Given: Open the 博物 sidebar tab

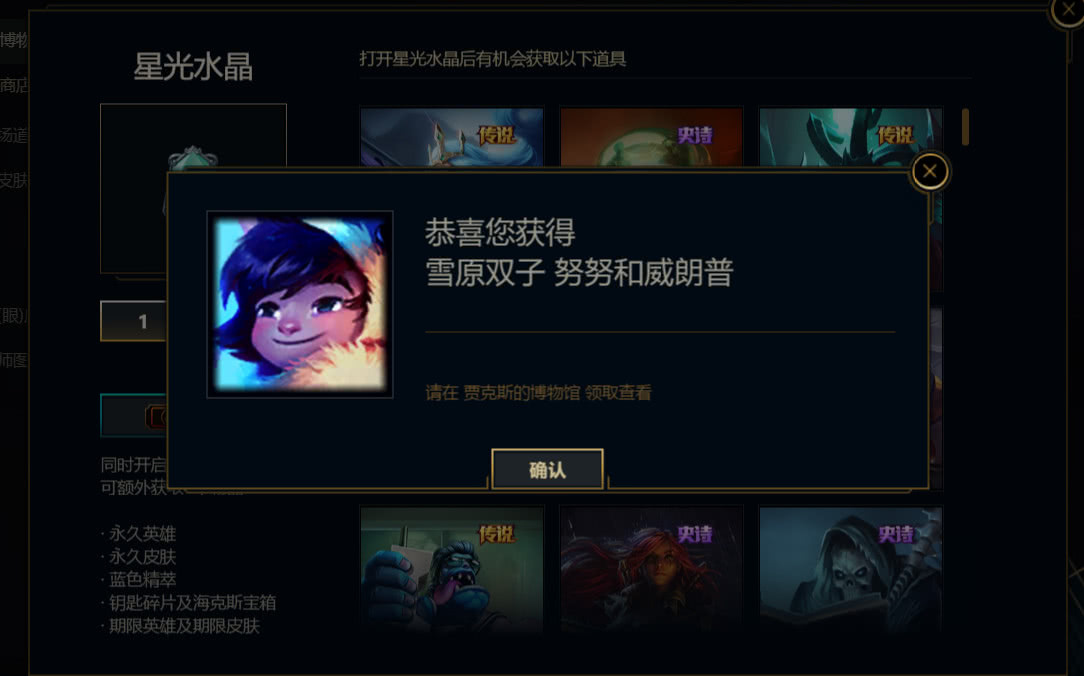Looking at the screenshot, I should [x=13, y=40].
